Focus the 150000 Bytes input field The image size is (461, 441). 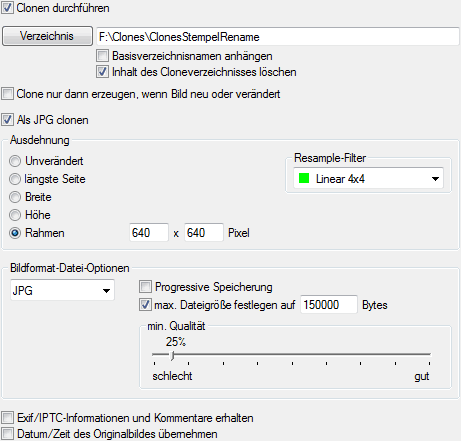click(329, 304)
